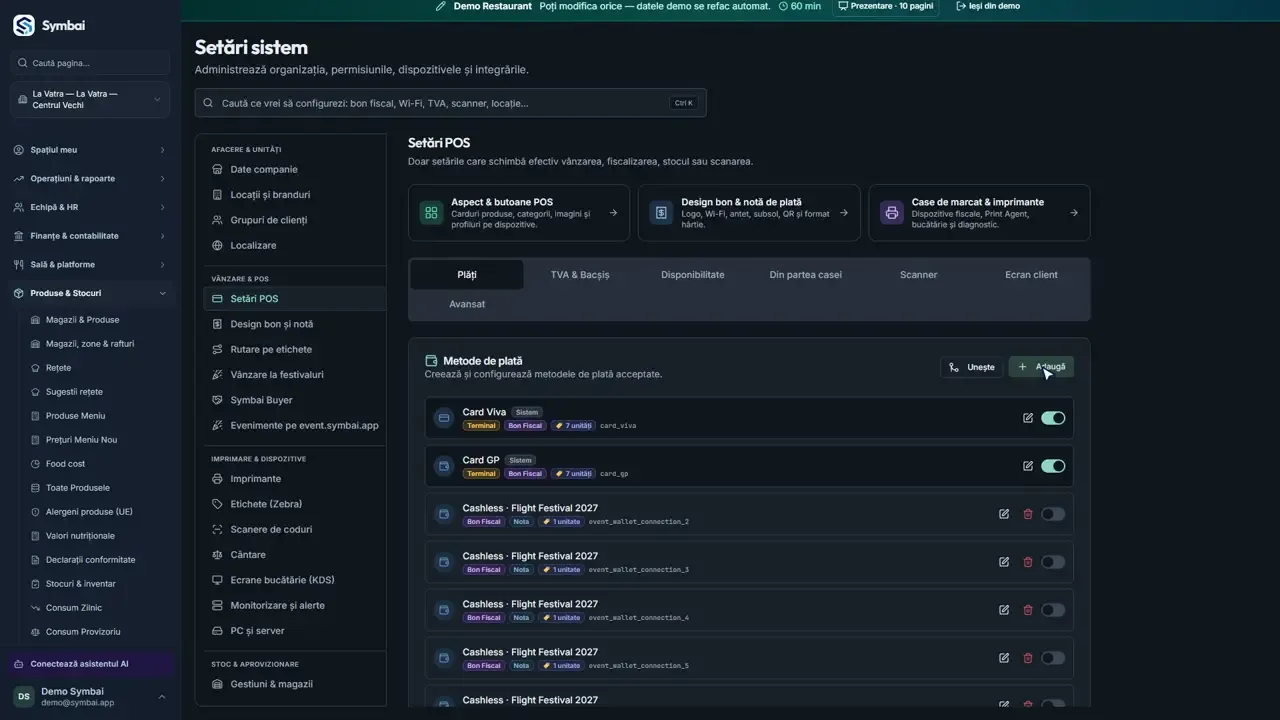Enable the event_wallet_connection_2 toggle

(1053, 514)
